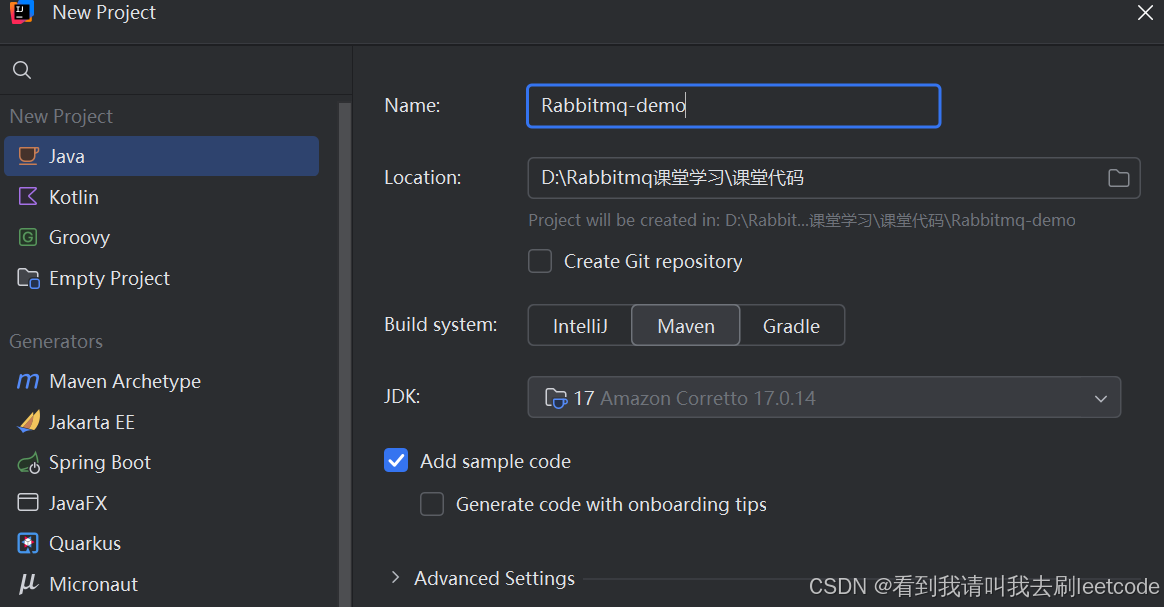
Task: Select Java in project type list
Action: (x=162, y=156)
